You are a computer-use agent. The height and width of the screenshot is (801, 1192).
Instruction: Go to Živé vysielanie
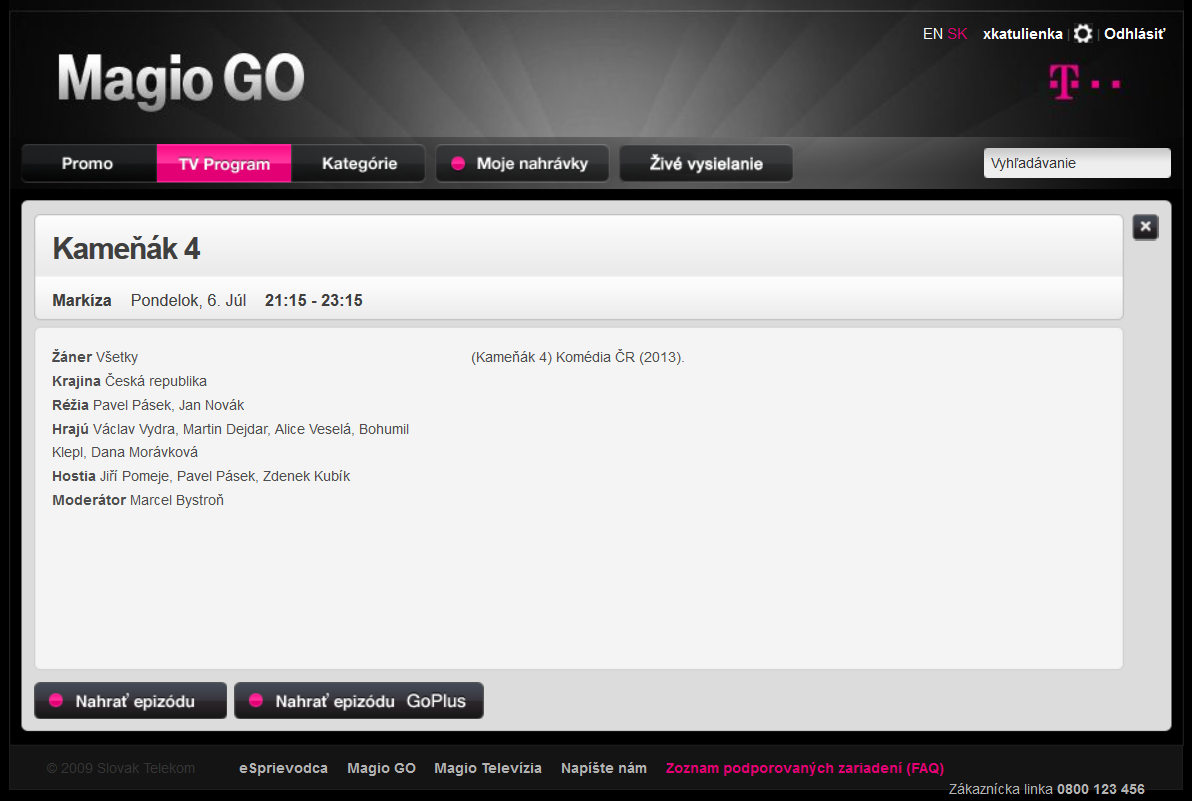pos(706,163)
